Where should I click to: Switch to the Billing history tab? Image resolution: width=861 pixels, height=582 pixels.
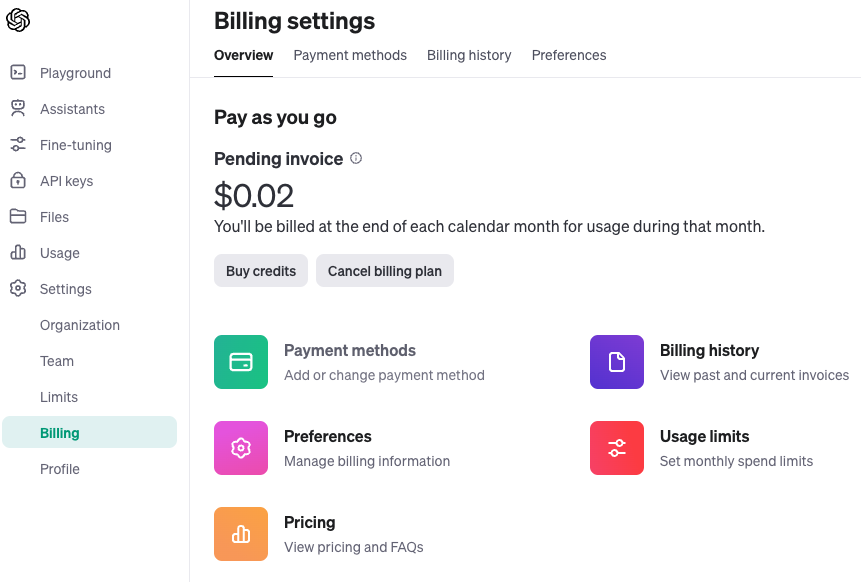469,55
